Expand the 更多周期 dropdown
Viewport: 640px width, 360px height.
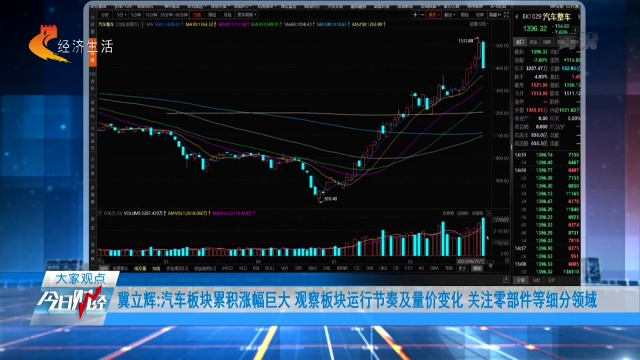[247, 15]
